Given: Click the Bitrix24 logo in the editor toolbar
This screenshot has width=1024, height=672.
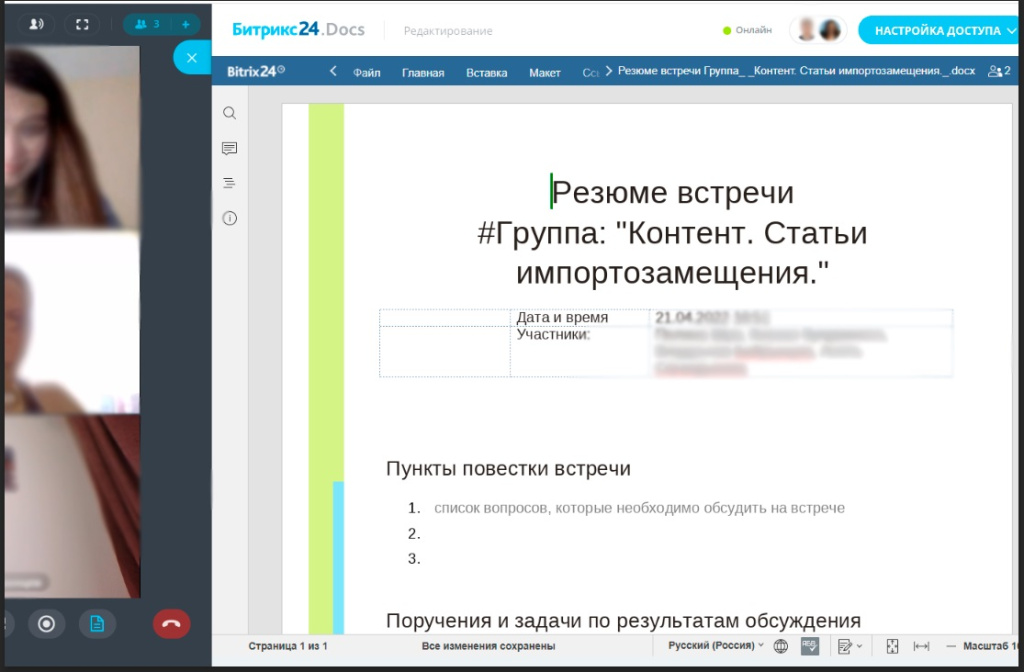Looking at the screenshot, I should click(255, 71).
